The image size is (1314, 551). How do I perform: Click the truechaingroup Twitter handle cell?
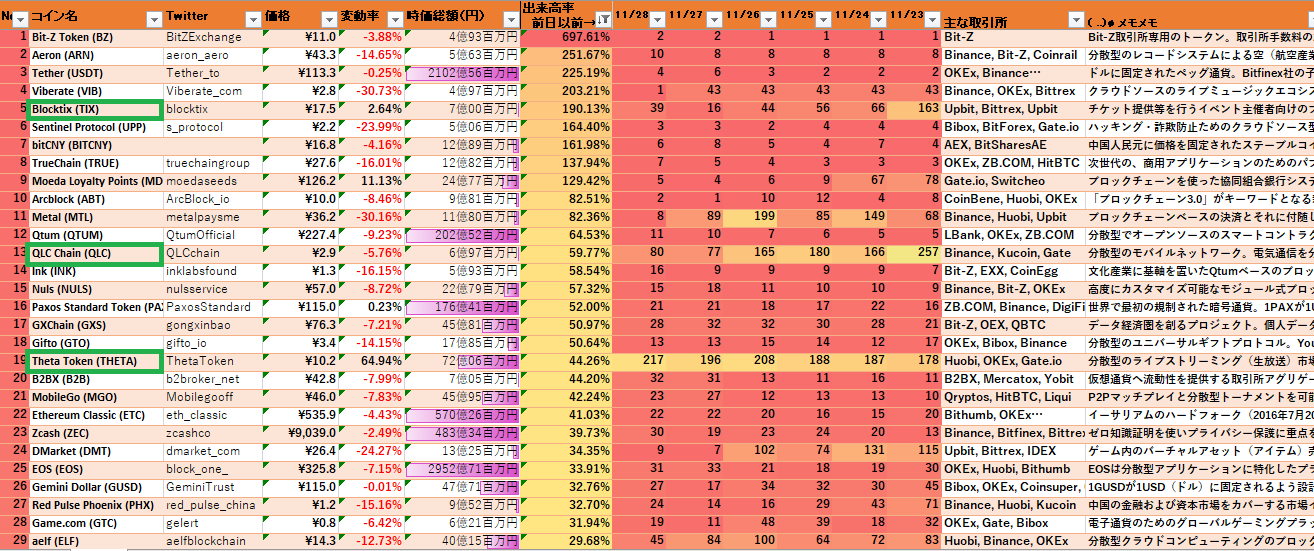click(213, 163)
